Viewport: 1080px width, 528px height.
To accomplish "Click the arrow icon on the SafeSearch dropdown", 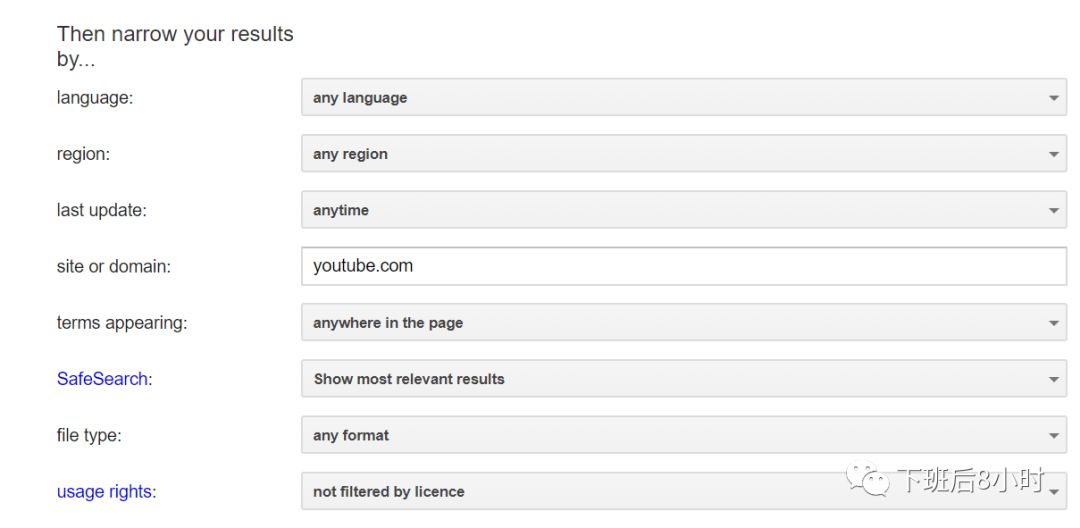I will pos(1053,380).
